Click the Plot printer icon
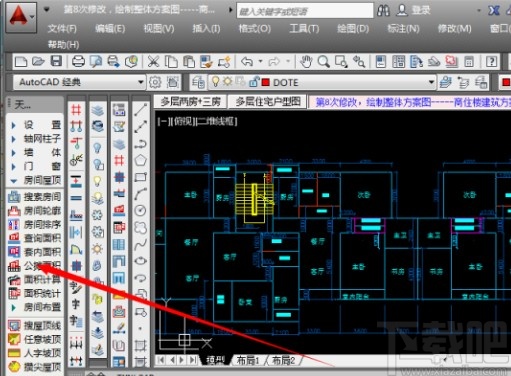This screenshot has width=511, height=376. (x=78, y=62)
